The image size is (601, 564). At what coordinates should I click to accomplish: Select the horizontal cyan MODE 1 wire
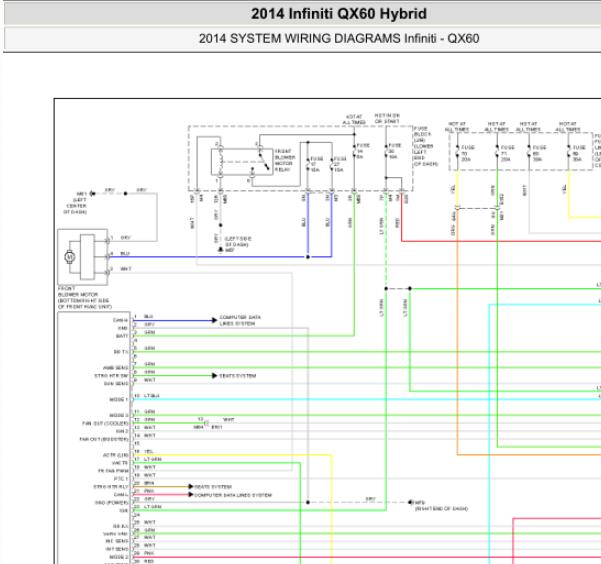click(x=366, y=400)
